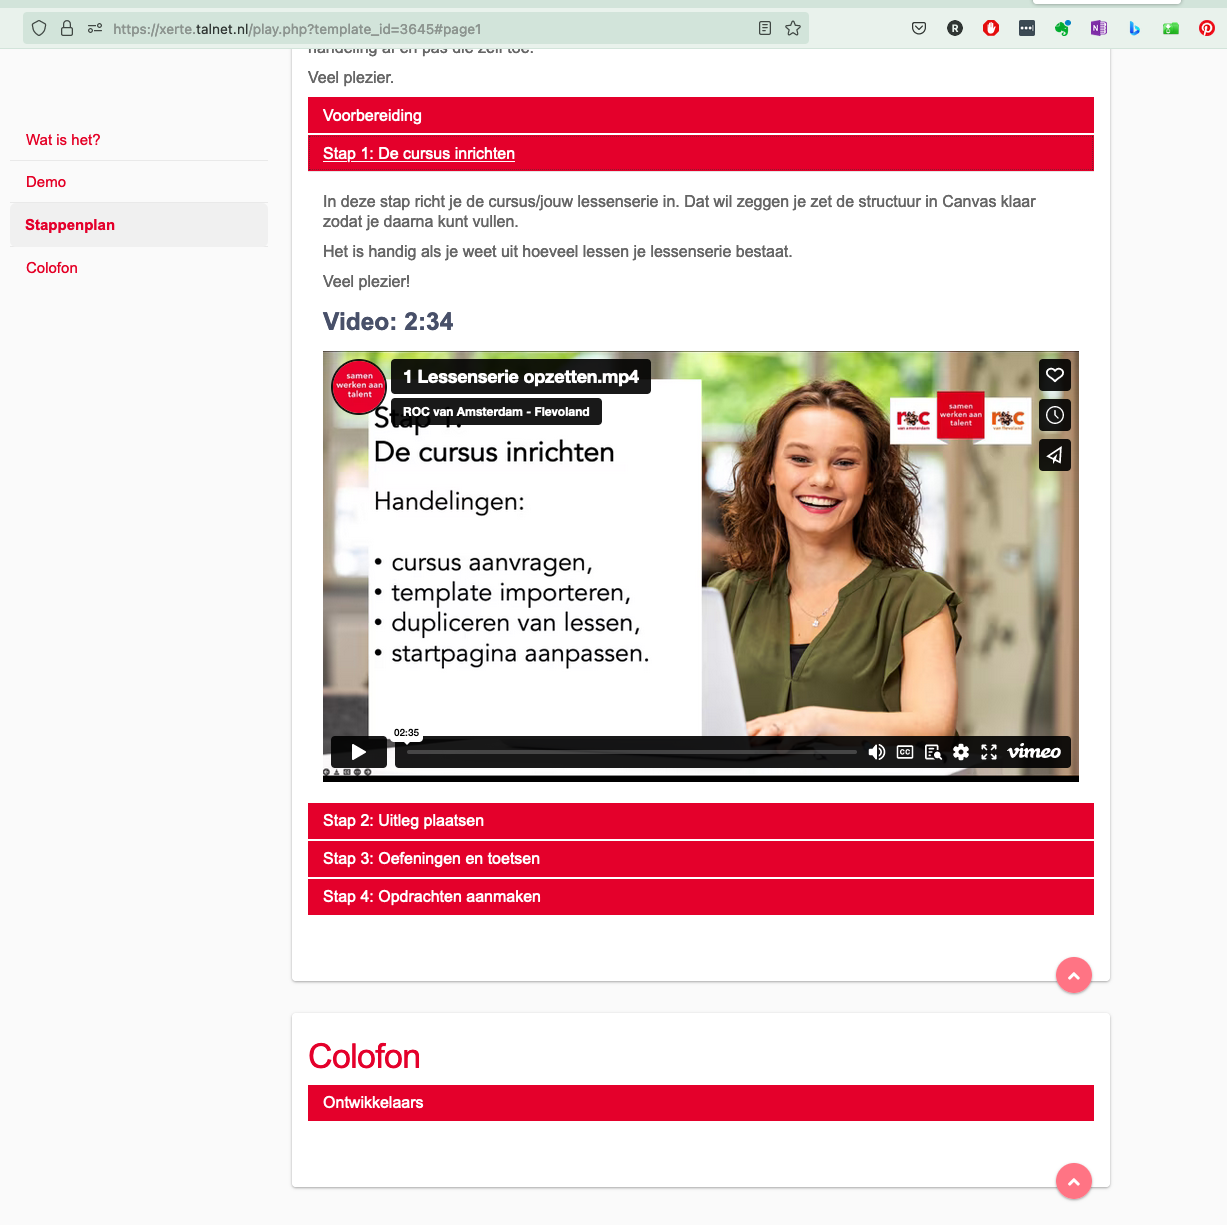Toggle reader view icon in address bar
The height and width of the screenshot is (1225, 1227).
765,28
